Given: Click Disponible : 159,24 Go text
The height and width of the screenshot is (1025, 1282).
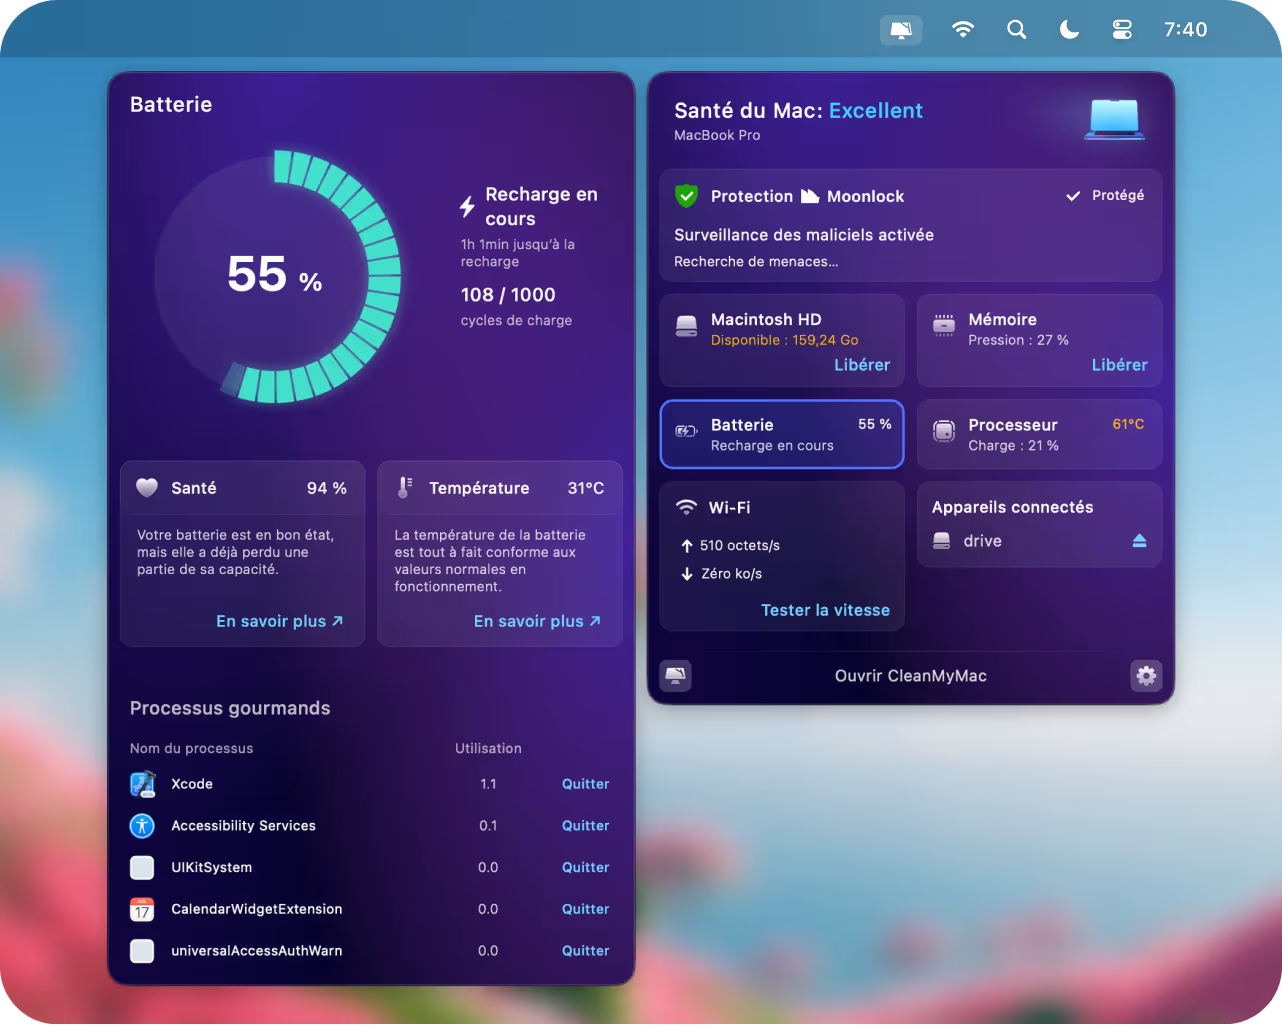Looking at the screenshot, I should pyautogui.click(x=785, y=340).
